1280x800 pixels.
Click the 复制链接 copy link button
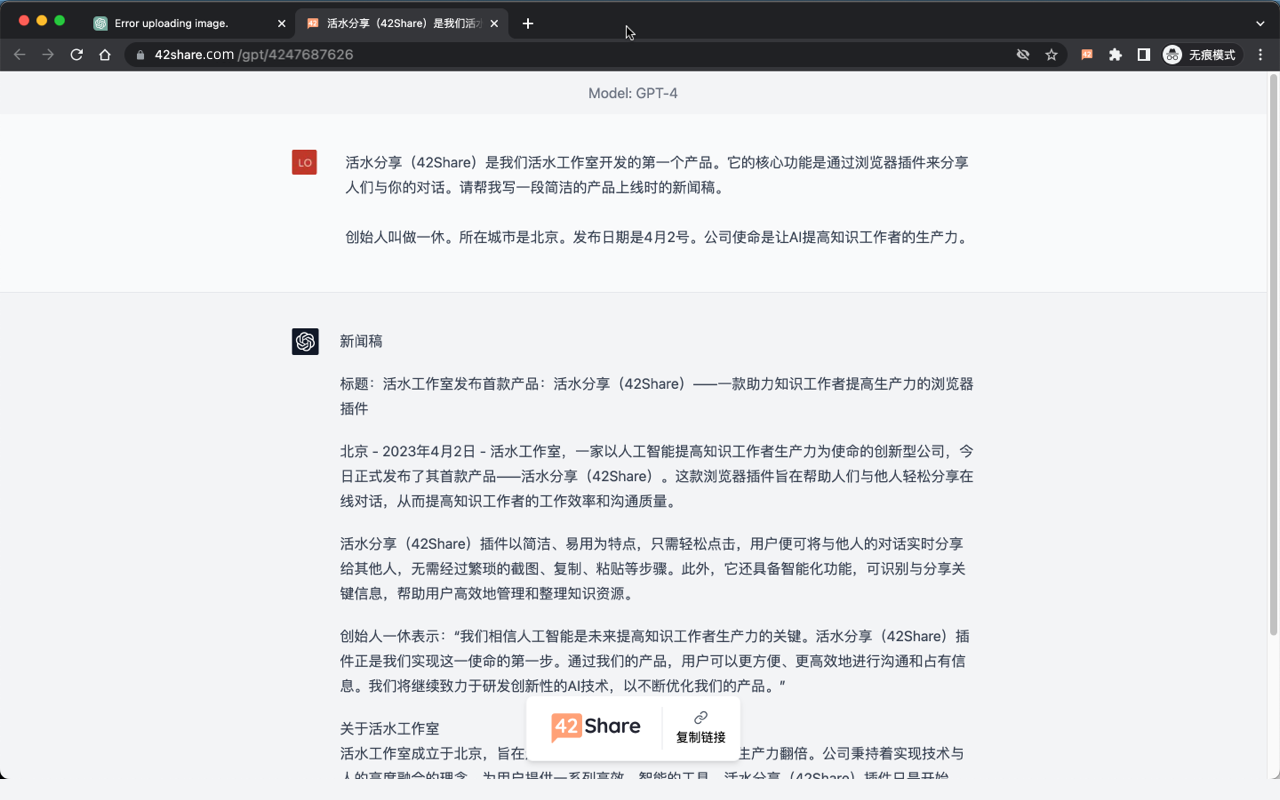pos(700,727)
